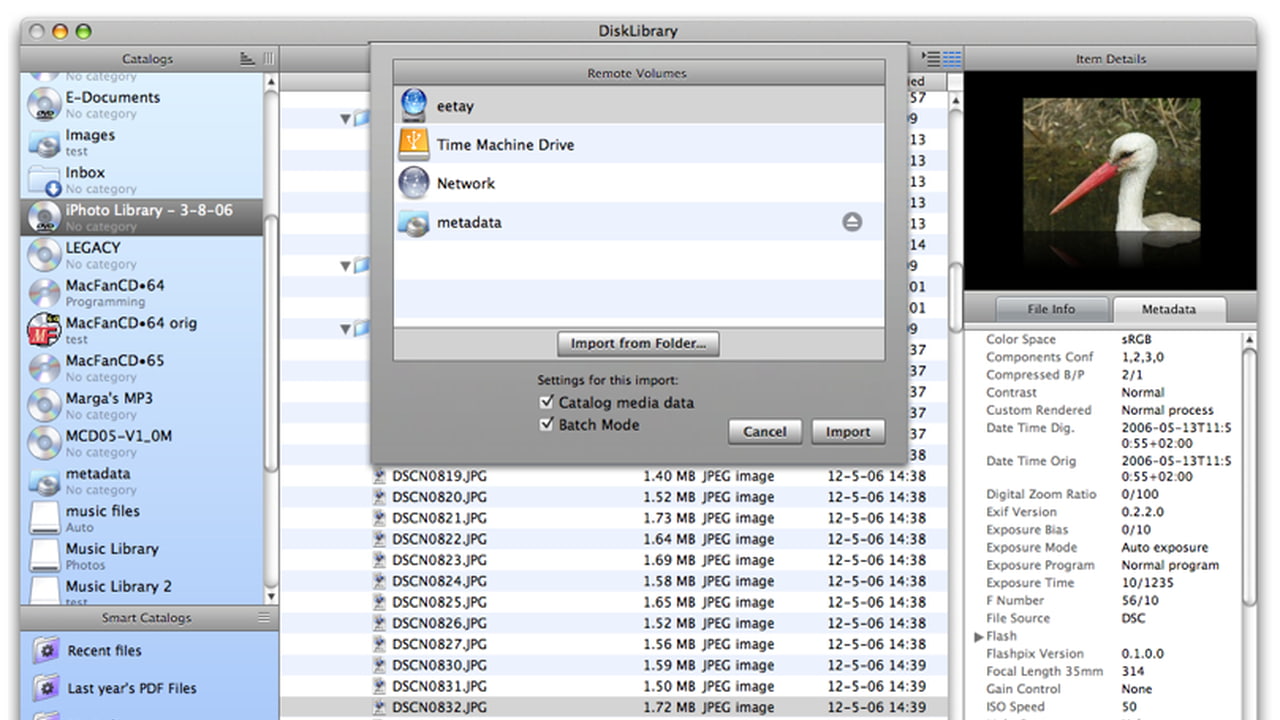Select the Metadata tab
Screen dimensions: 1280x720
(x=1168, y=309)
